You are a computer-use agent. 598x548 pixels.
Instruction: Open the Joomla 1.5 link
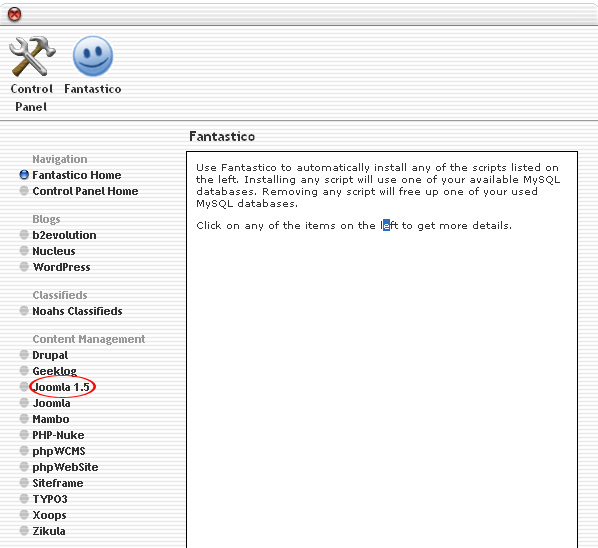click(61, 387)
